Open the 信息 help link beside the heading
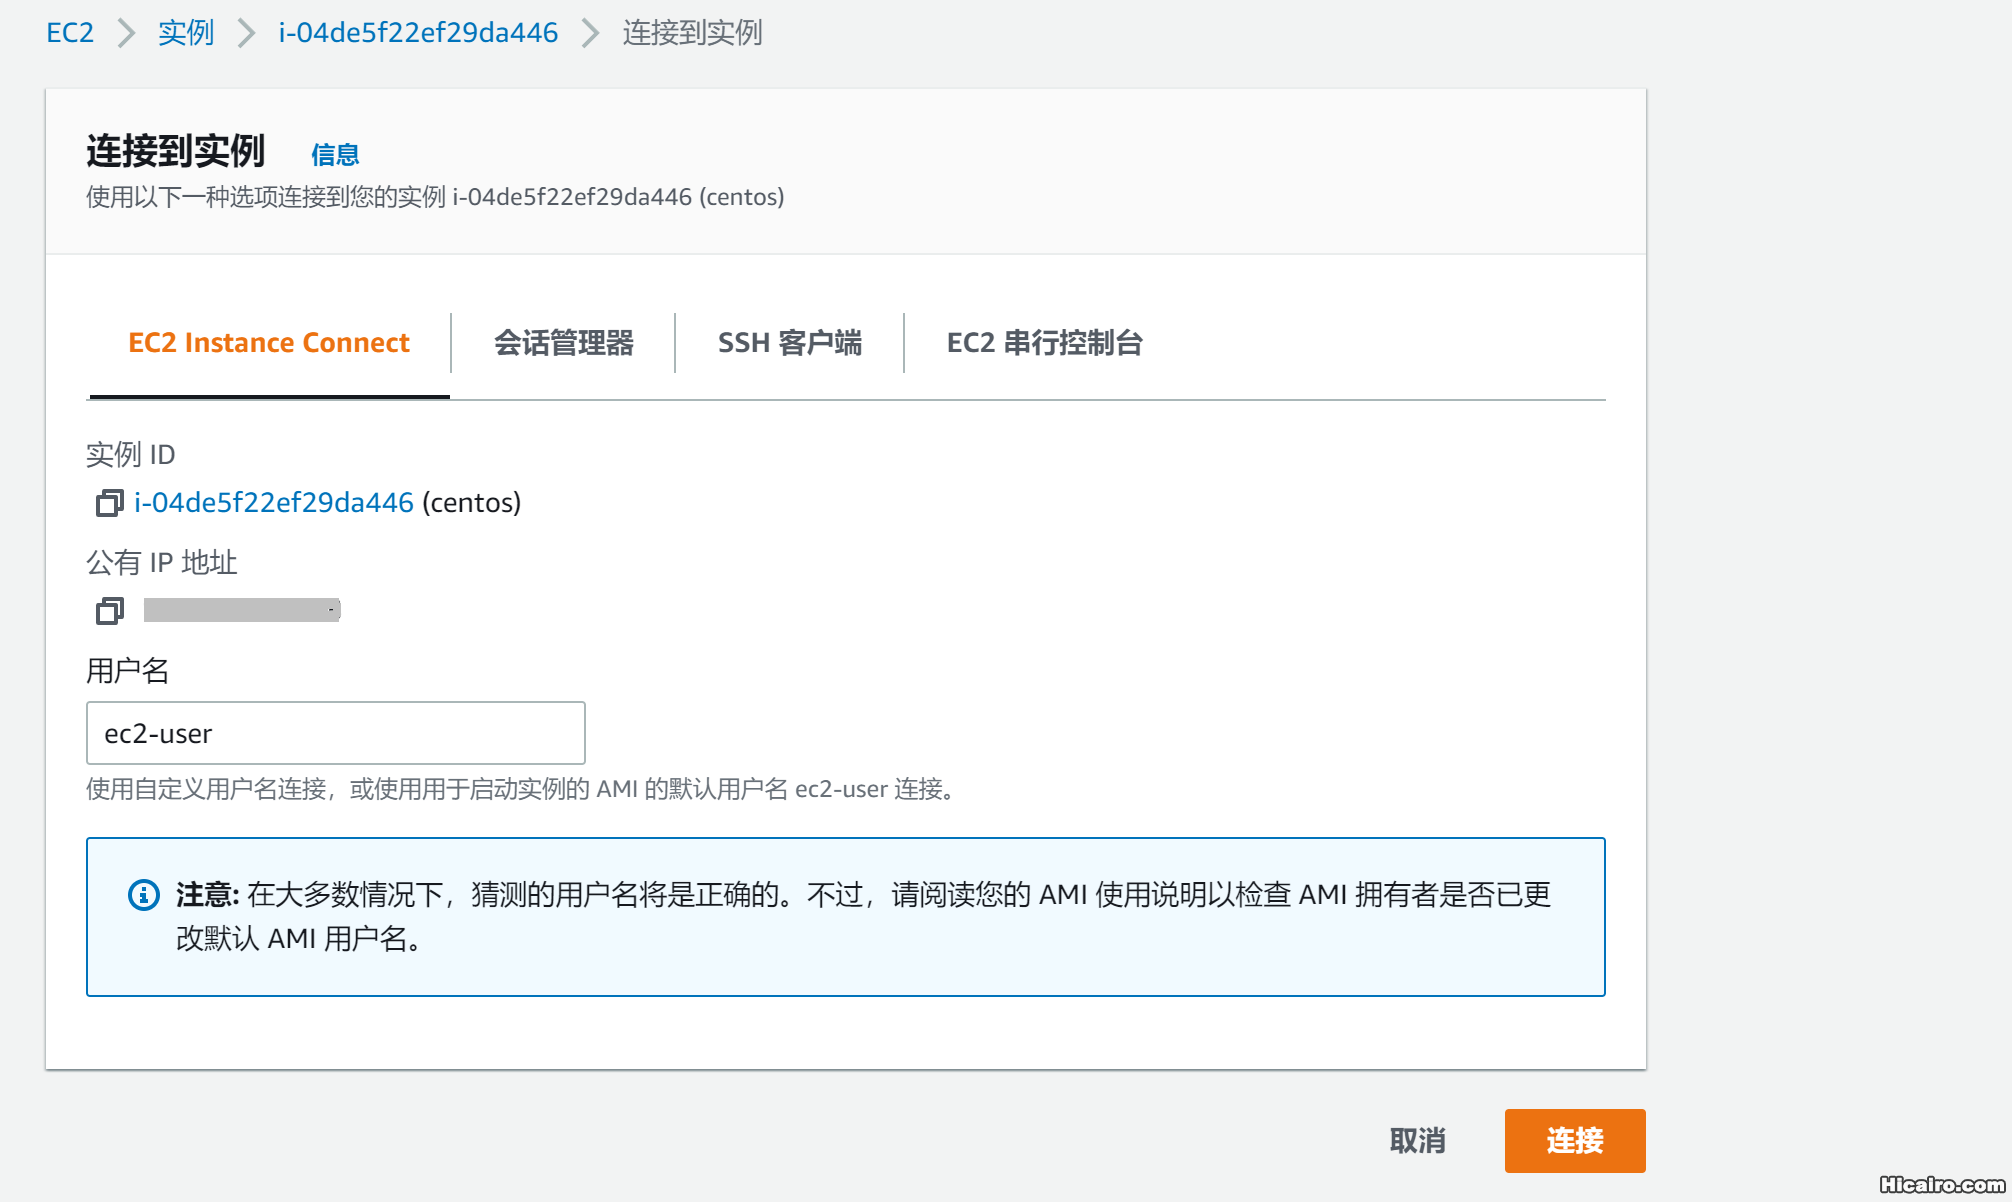This screenshot has height=1202, width=2012. point(335,154)
